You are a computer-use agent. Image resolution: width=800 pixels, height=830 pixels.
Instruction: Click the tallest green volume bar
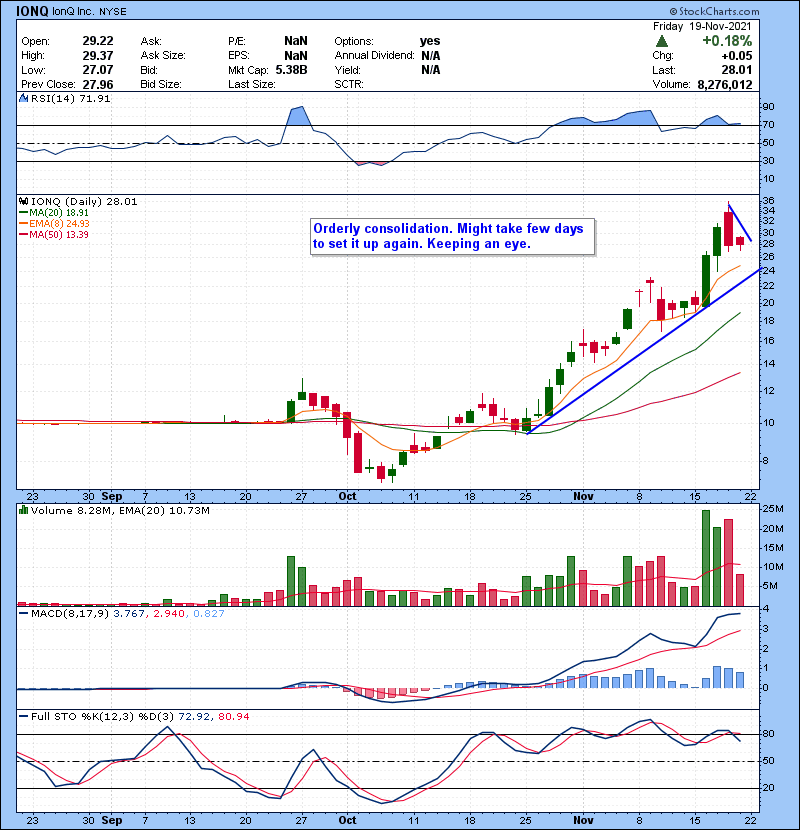[x=706, y=558]
